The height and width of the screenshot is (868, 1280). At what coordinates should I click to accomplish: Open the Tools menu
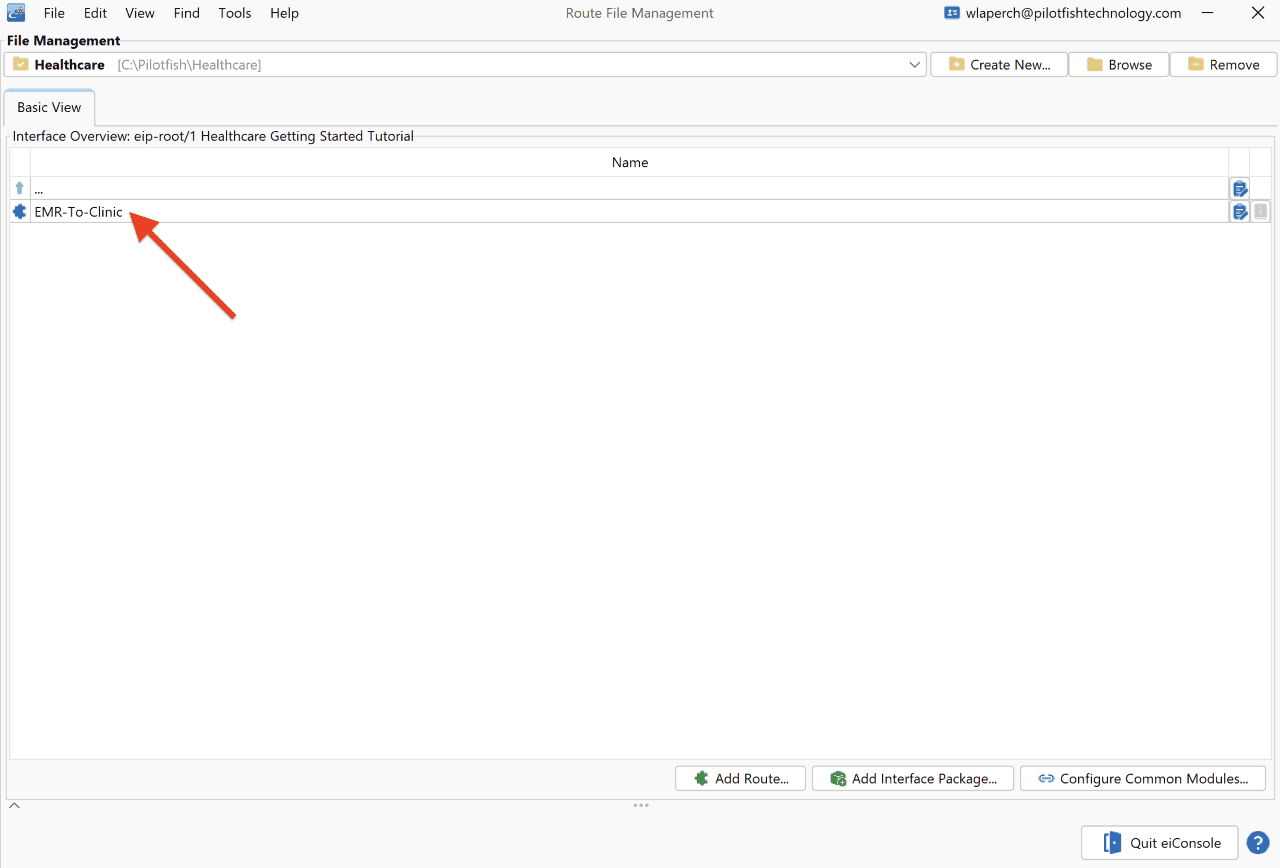pos(235,13)
